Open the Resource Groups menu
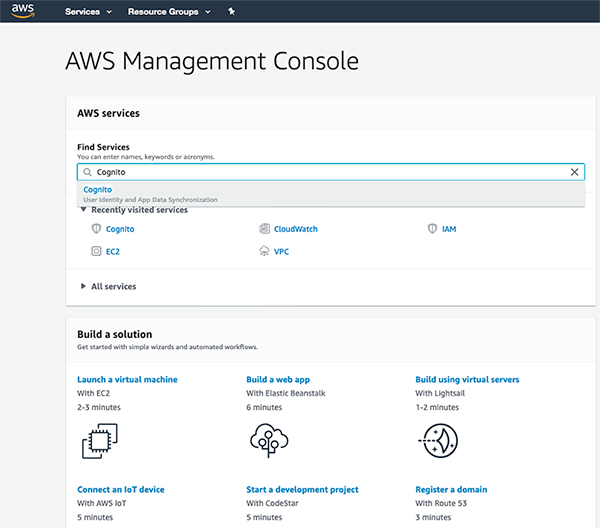600x528 pixels. pyautogui.click(x=169, y=12)
